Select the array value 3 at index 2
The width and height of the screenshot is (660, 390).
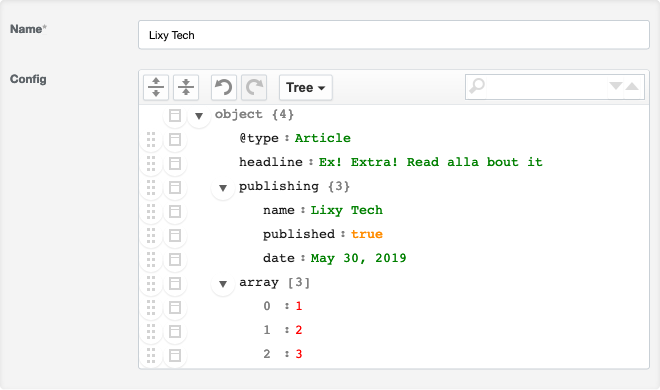click(298, 354)
